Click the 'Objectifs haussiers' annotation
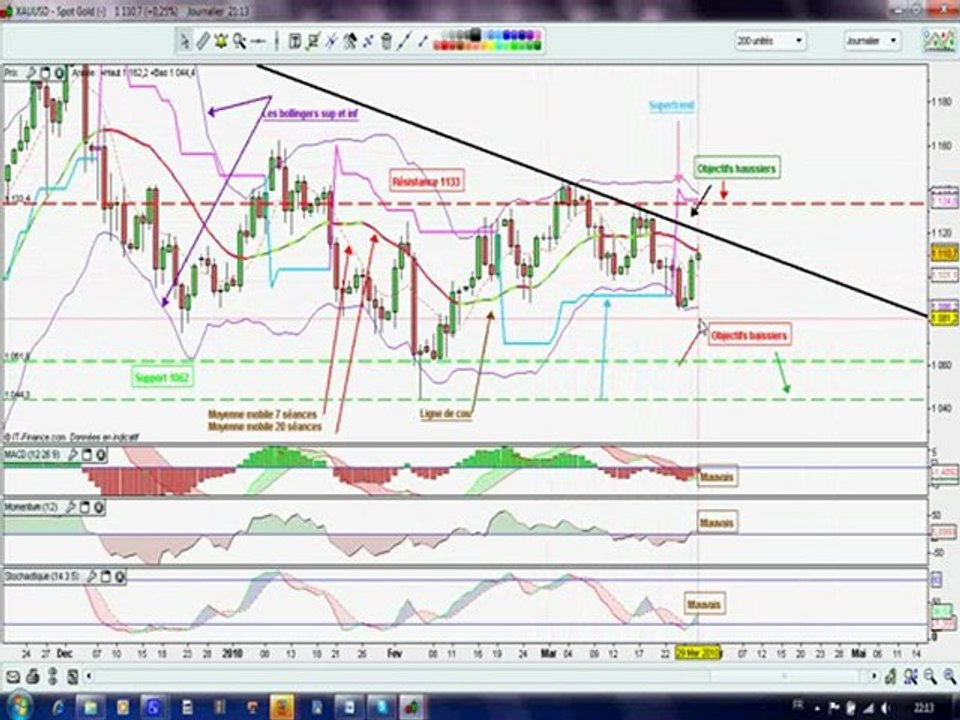This screenshot has width=960, height=720. coord(737,168)
